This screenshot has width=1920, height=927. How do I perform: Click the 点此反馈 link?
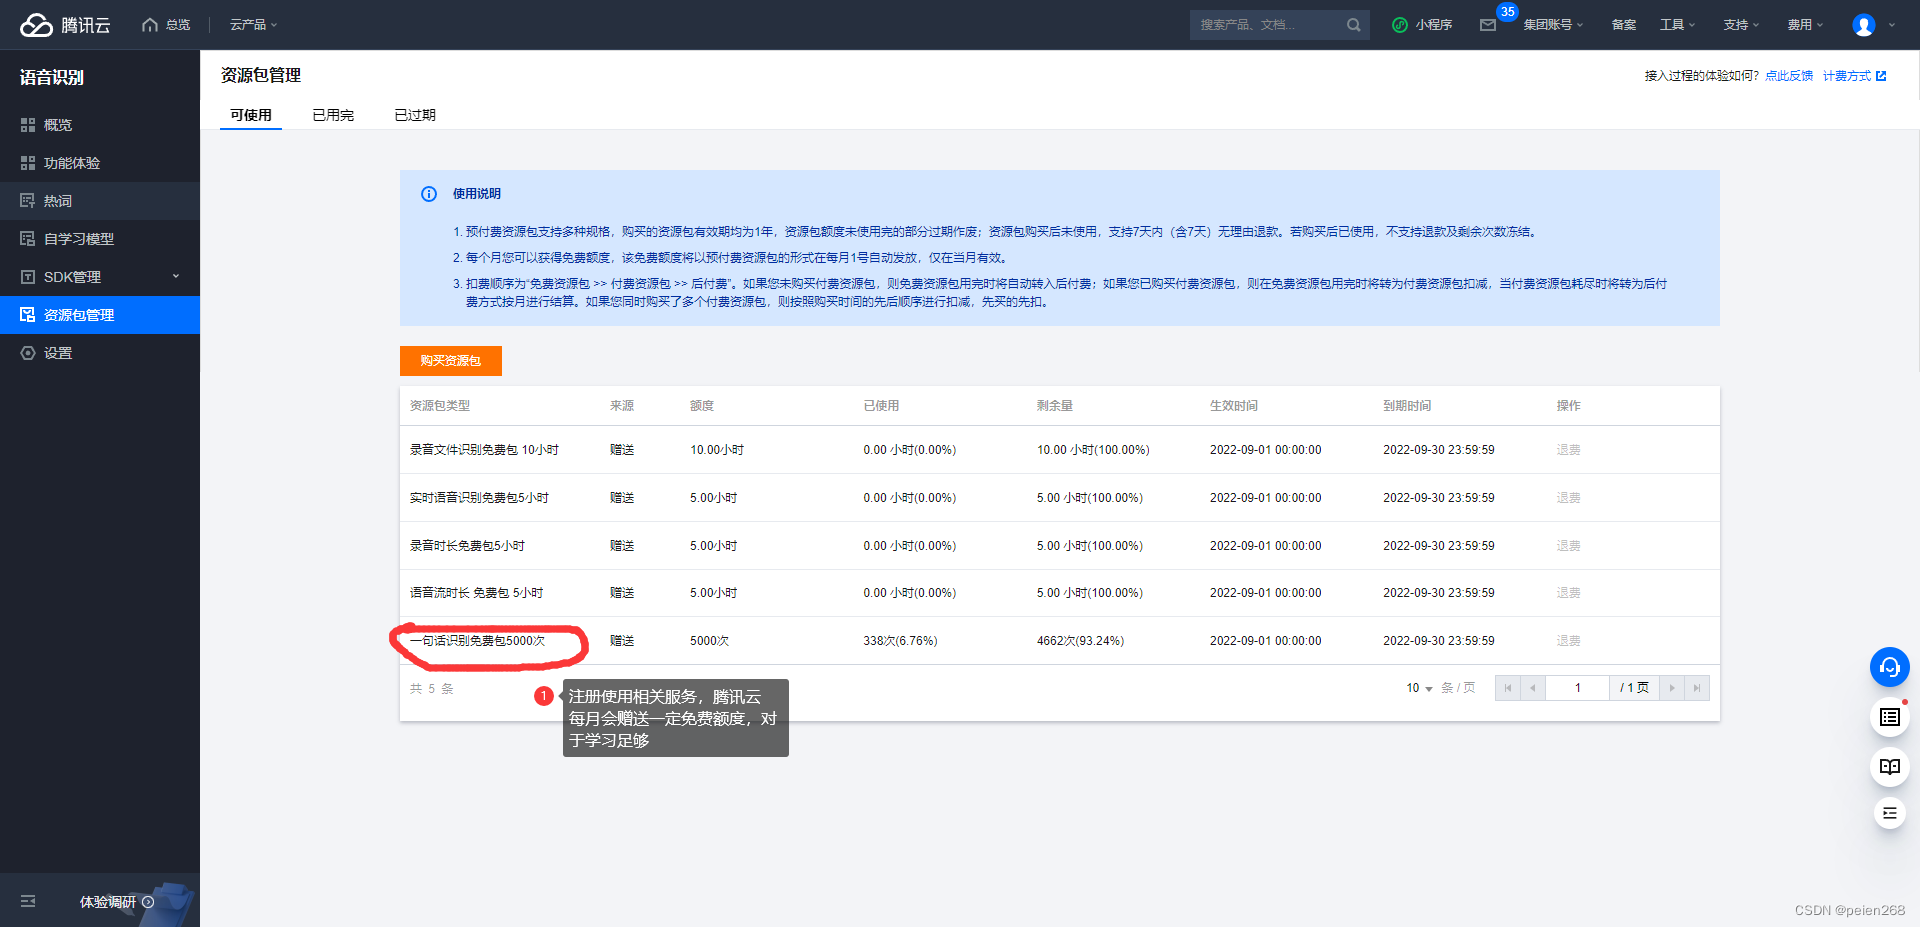1789,76
